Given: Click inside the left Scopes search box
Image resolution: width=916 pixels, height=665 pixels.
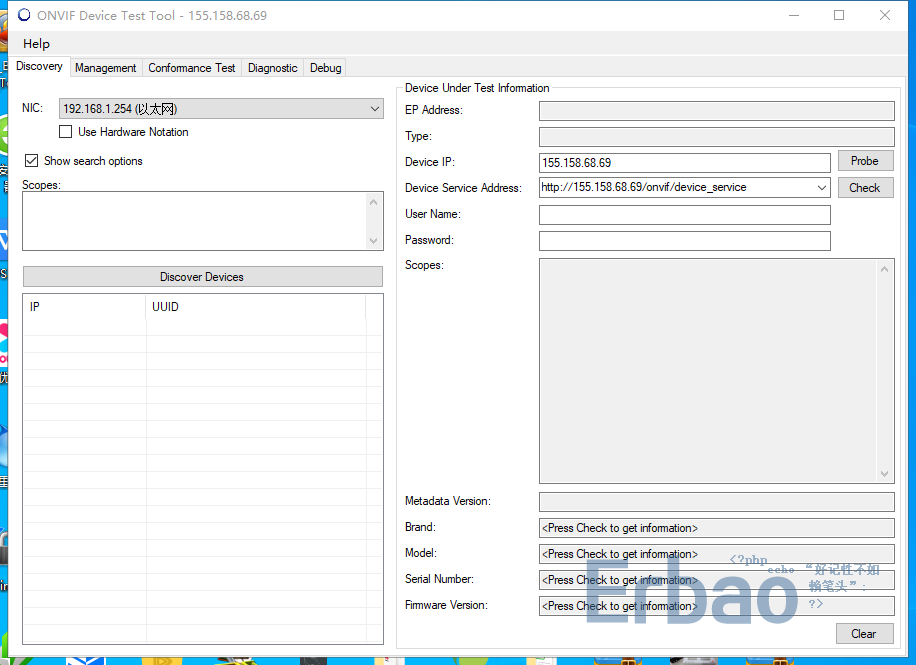Looking at the screenshot, I should coord(194,221).
